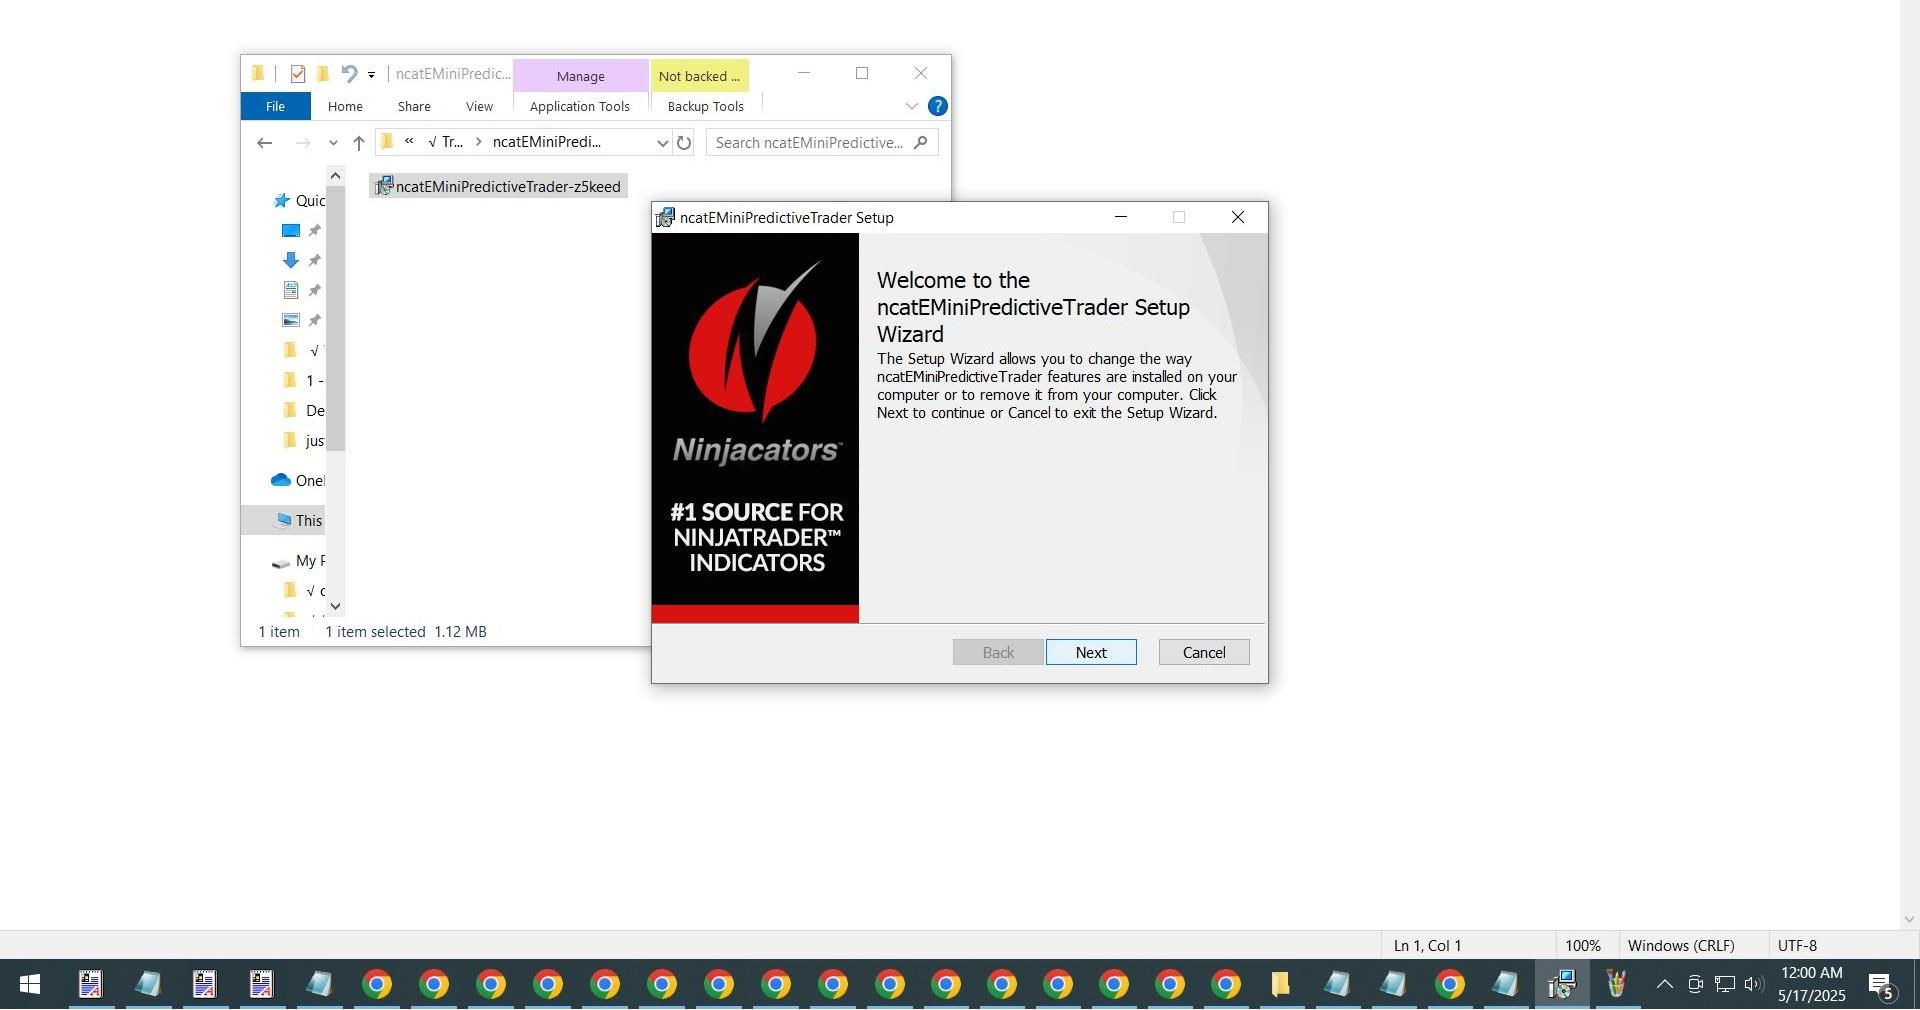Open the 'jus' folder in navigation pane

[x=304, y=440]
